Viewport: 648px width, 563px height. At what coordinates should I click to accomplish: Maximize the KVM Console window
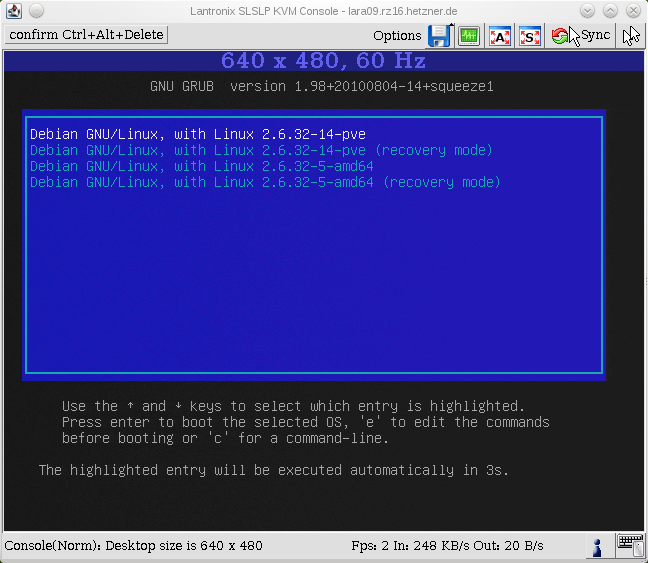[x=610, y=11]
